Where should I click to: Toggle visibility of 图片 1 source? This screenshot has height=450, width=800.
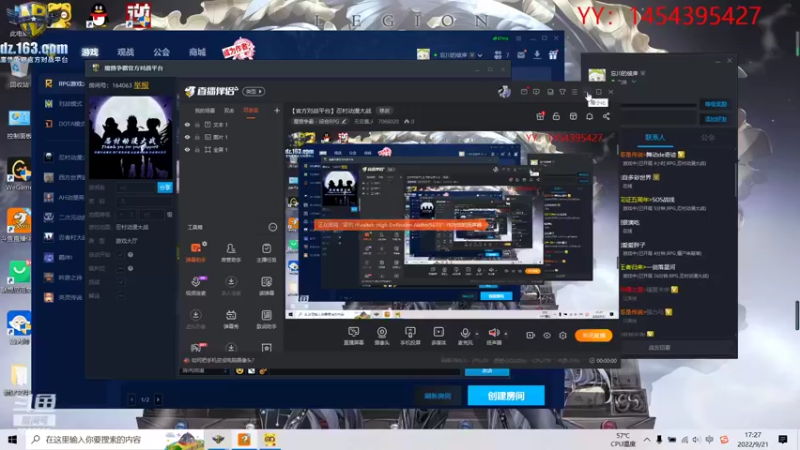click(187, 137)
